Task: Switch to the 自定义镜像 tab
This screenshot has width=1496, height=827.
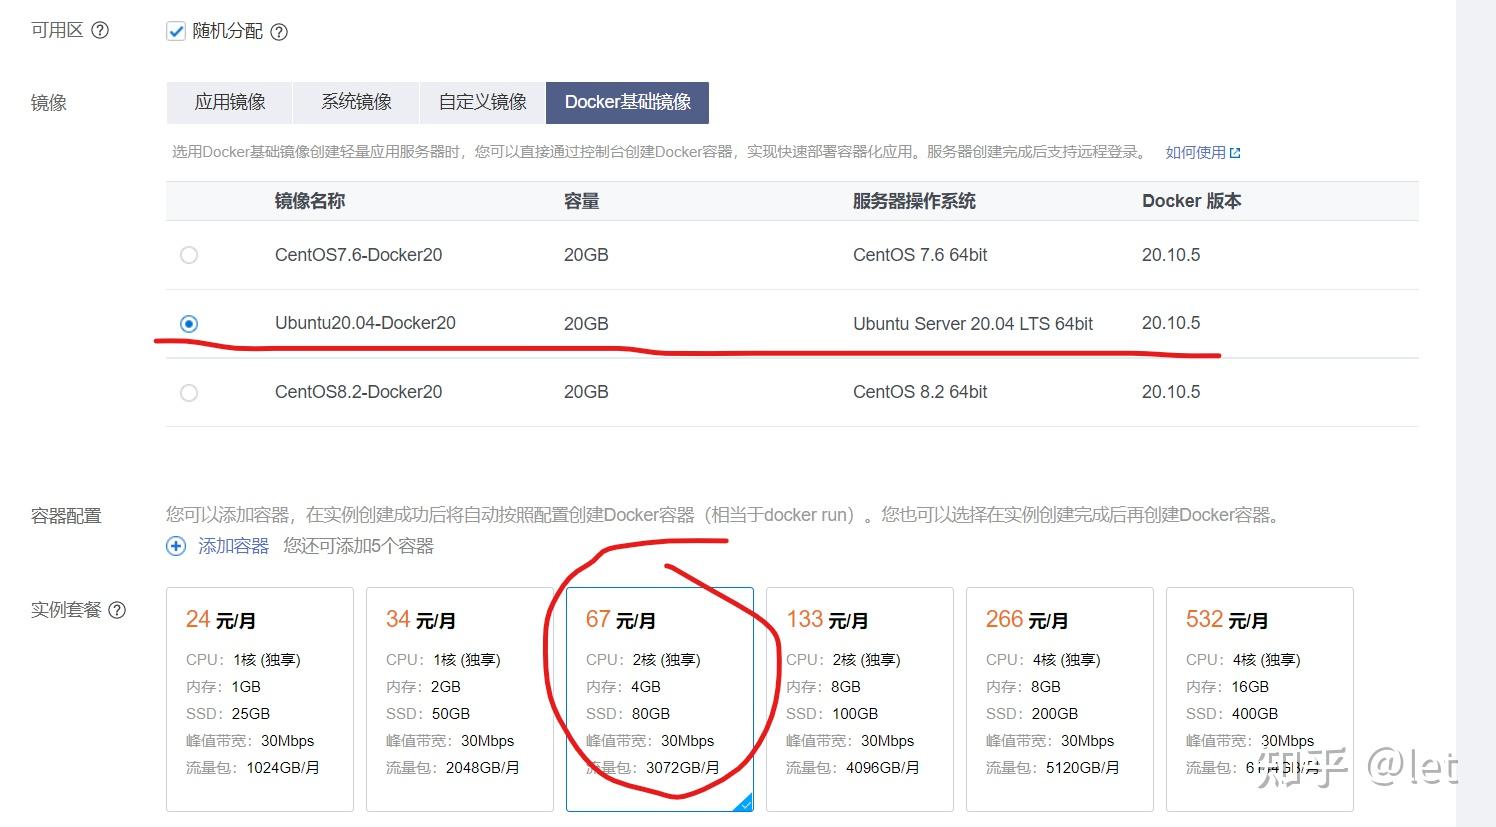Action: pyautogui.click(x=483, y=102)
